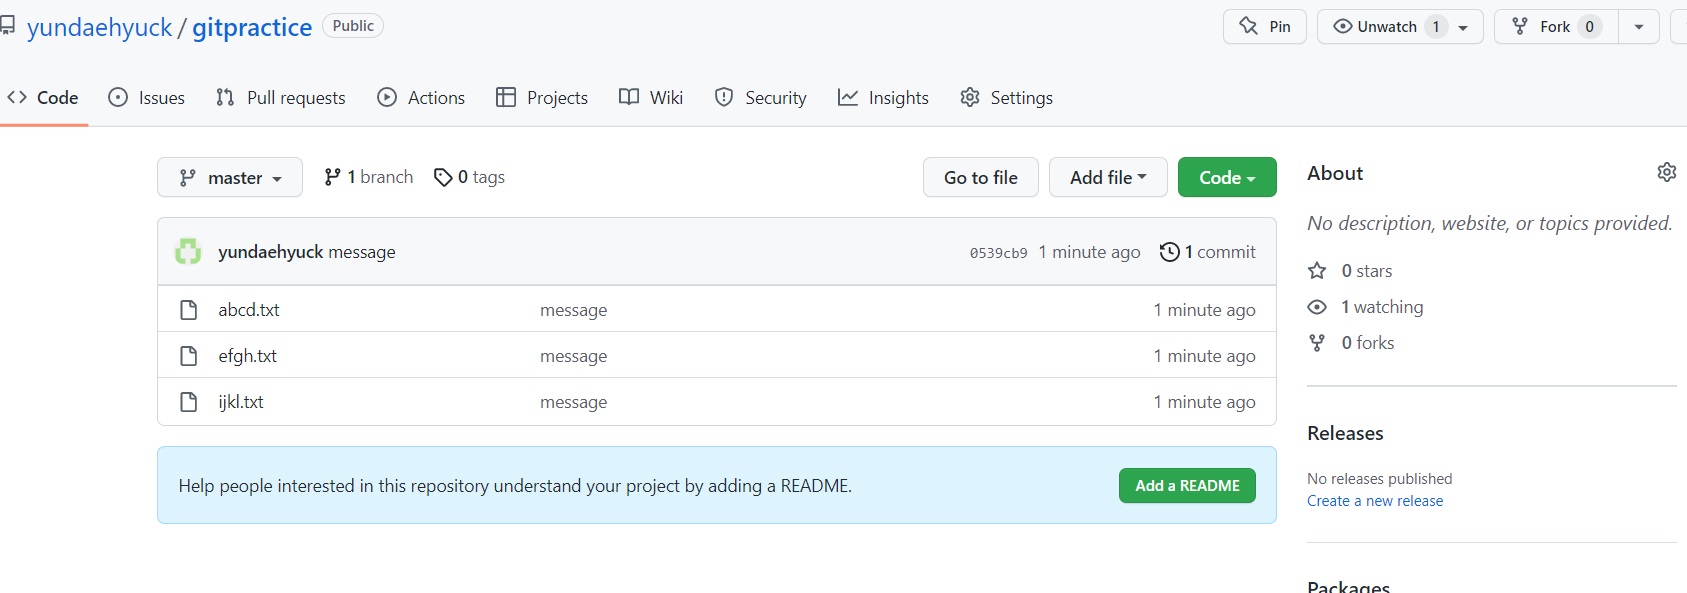Open commit hash 0539cb9
This screenshot has height=593, width=1687.
998,253
